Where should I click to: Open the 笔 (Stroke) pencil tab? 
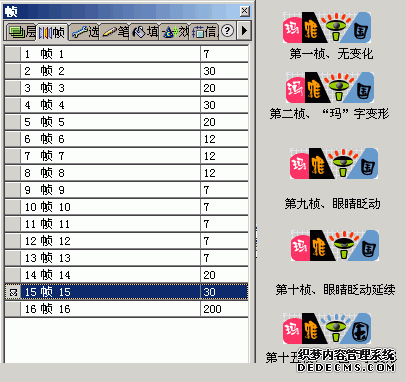(114, 32)
